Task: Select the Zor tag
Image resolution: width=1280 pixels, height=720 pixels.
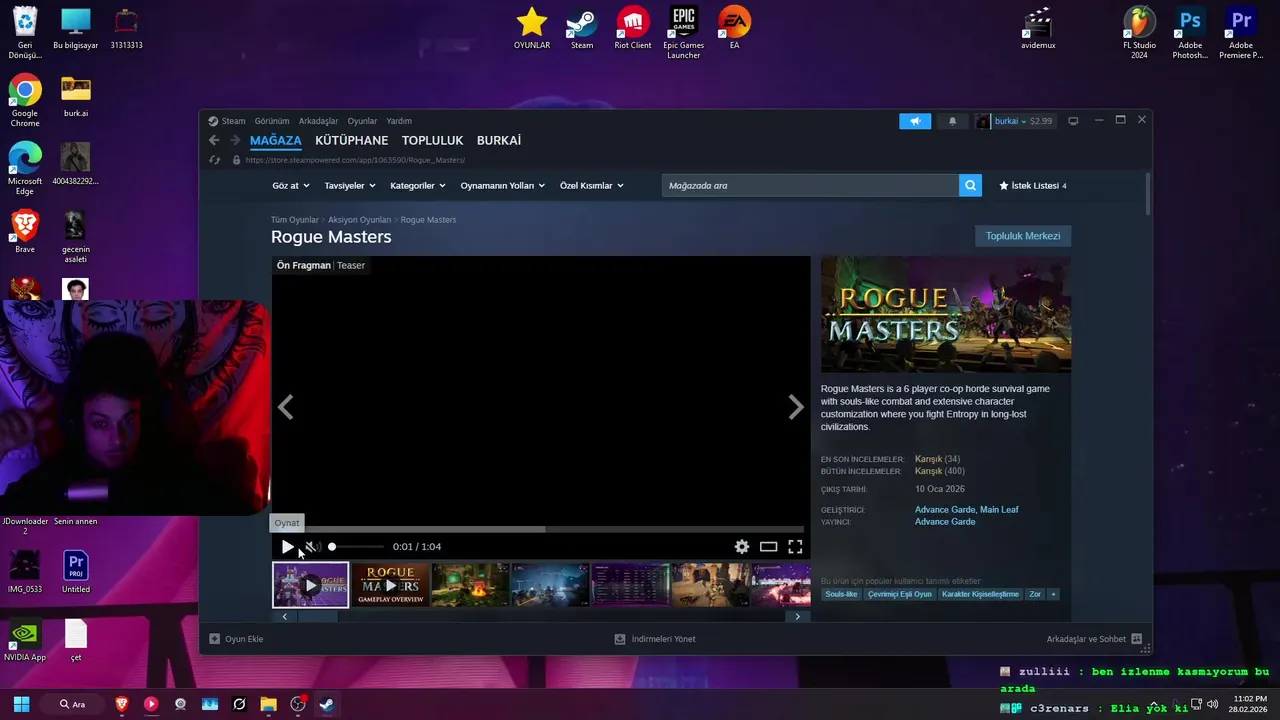Action: [1035, 594]
